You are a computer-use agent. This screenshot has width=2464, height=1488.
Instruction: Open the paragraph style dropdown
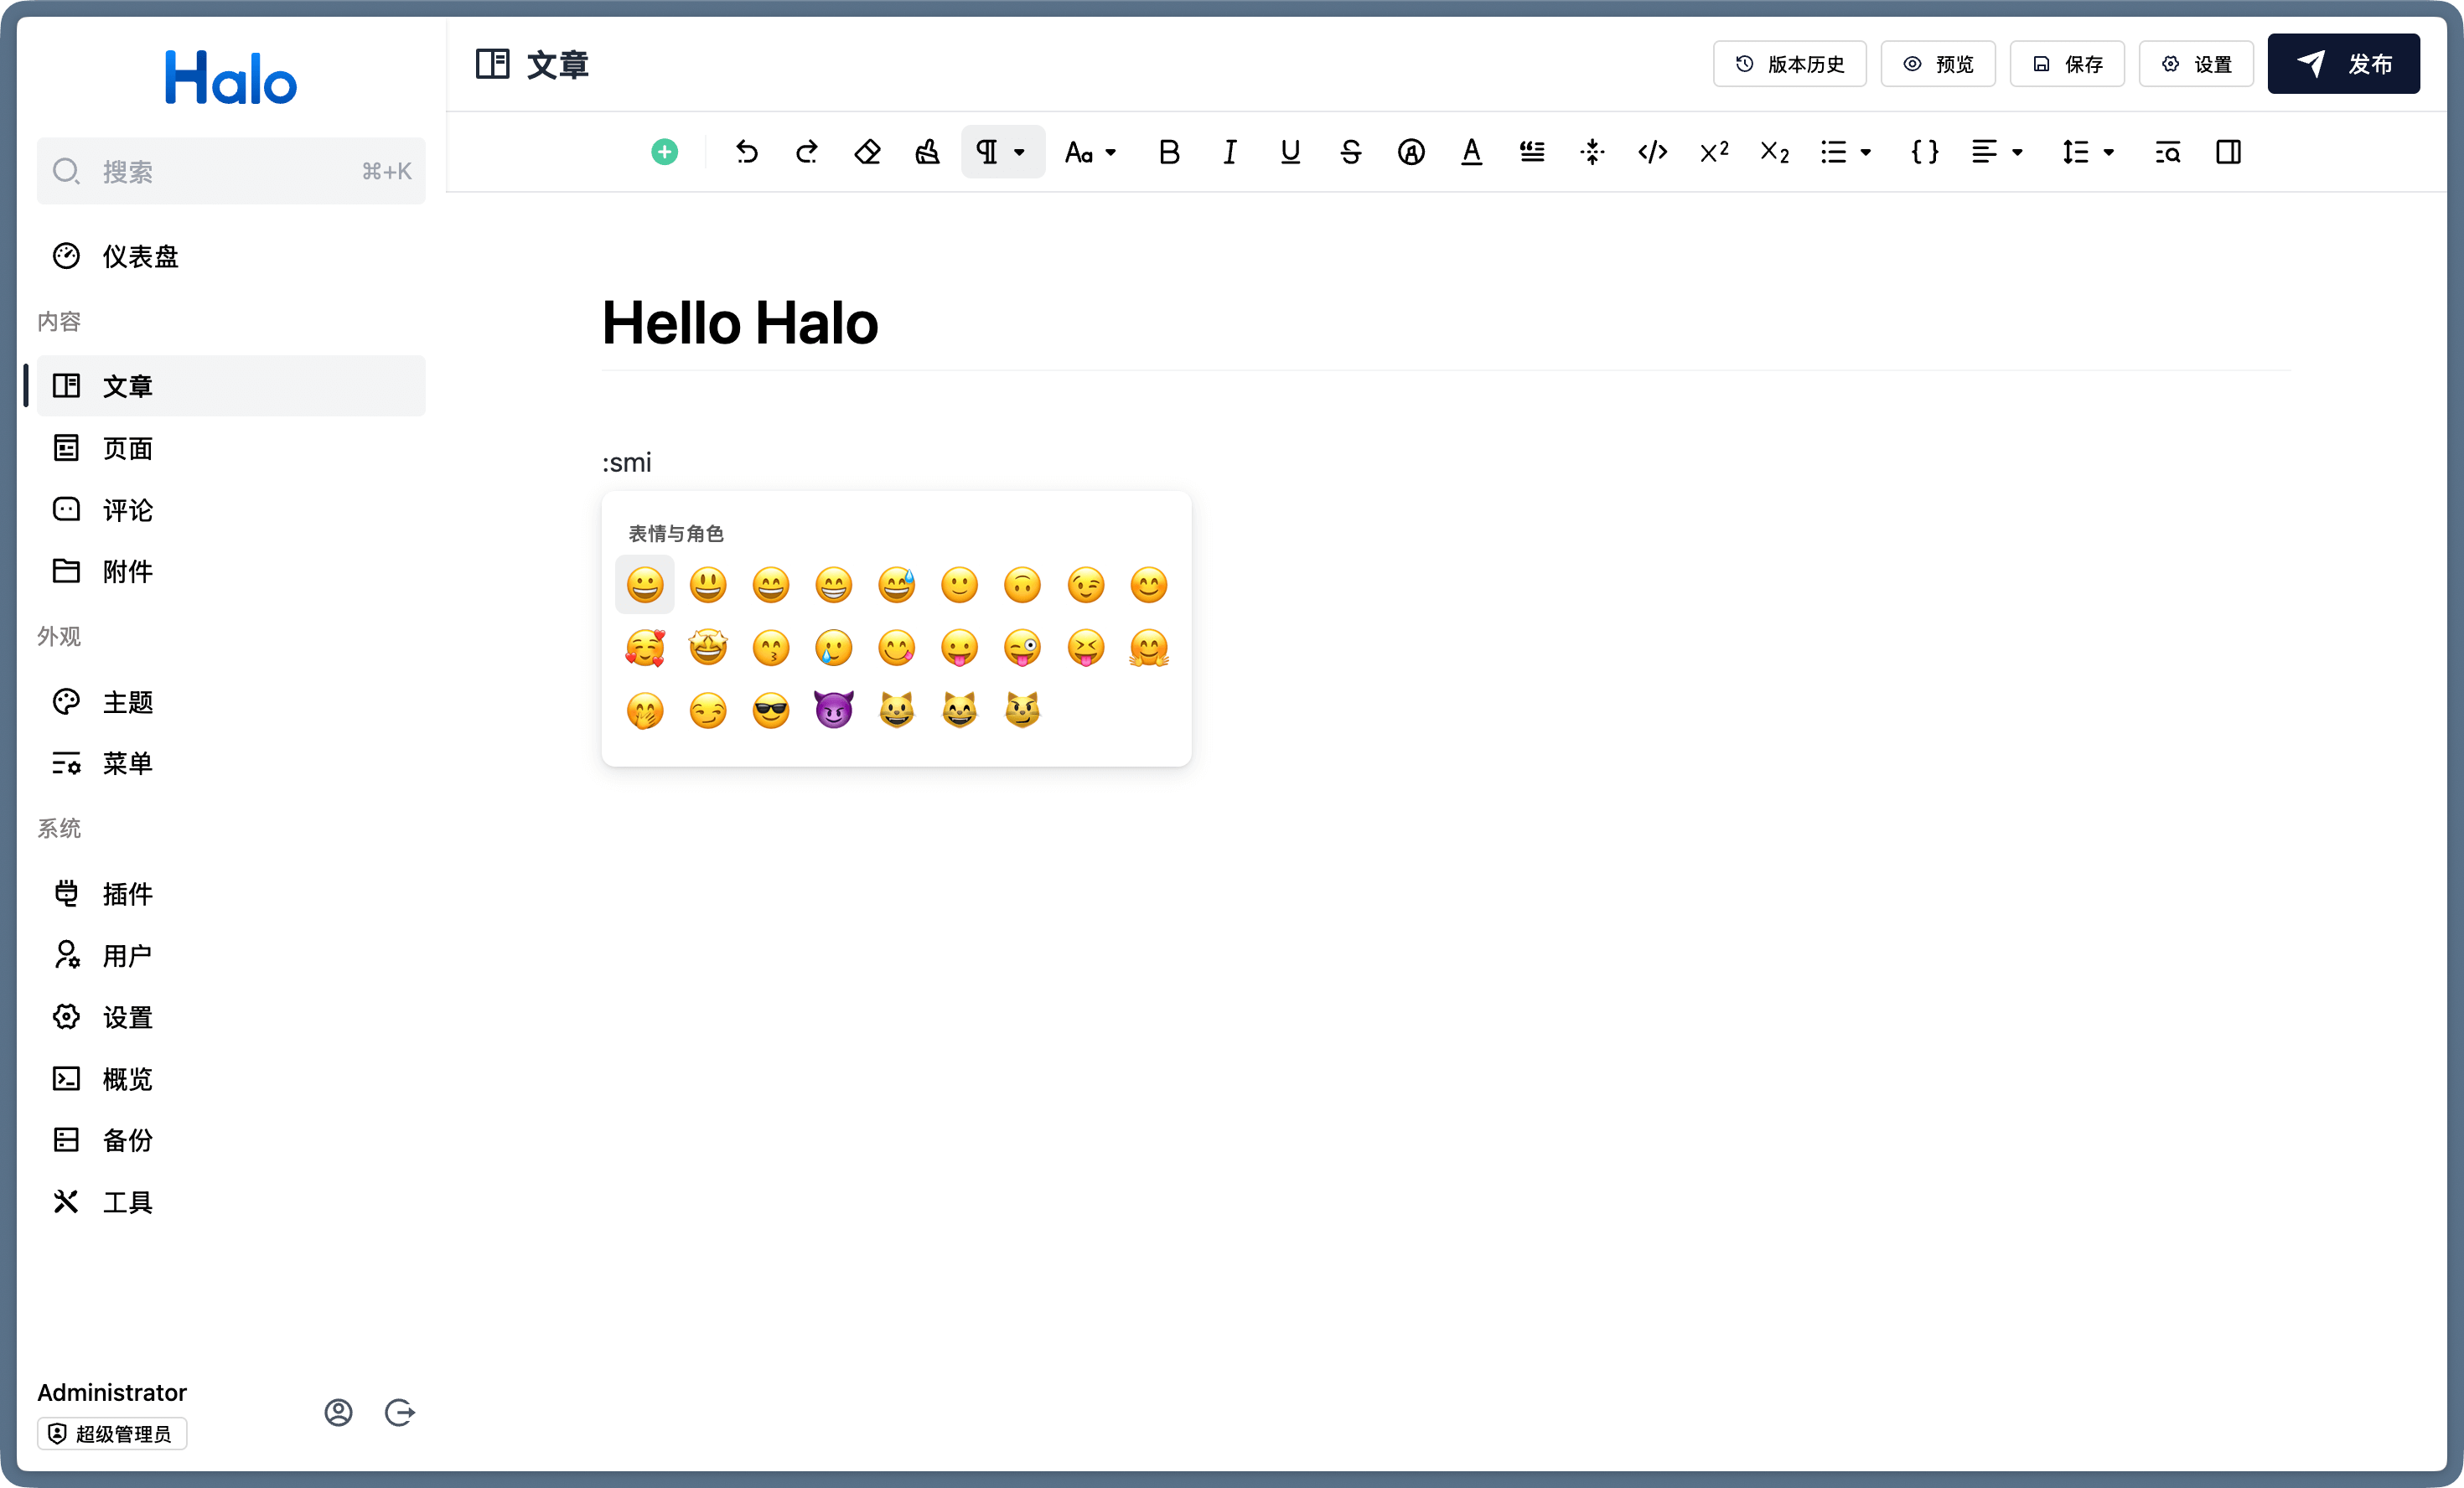coord(1002,152)
